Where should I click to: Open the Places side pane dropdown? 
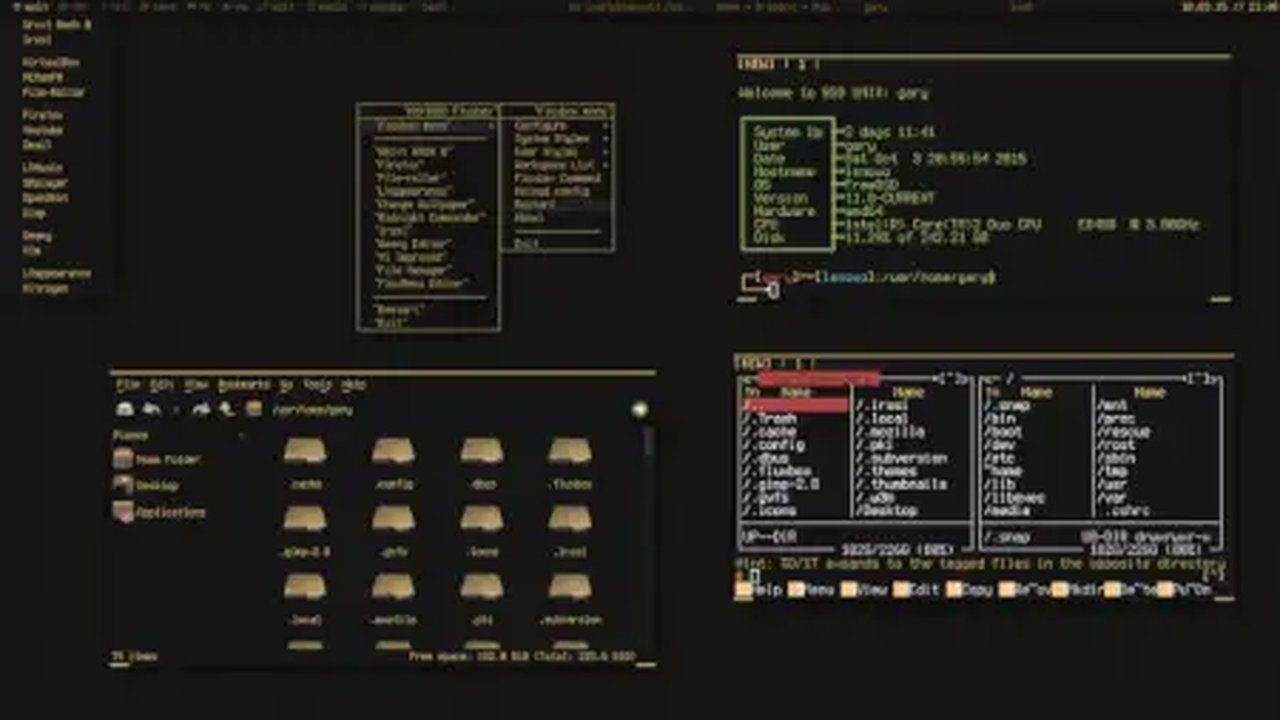[240, 436]
